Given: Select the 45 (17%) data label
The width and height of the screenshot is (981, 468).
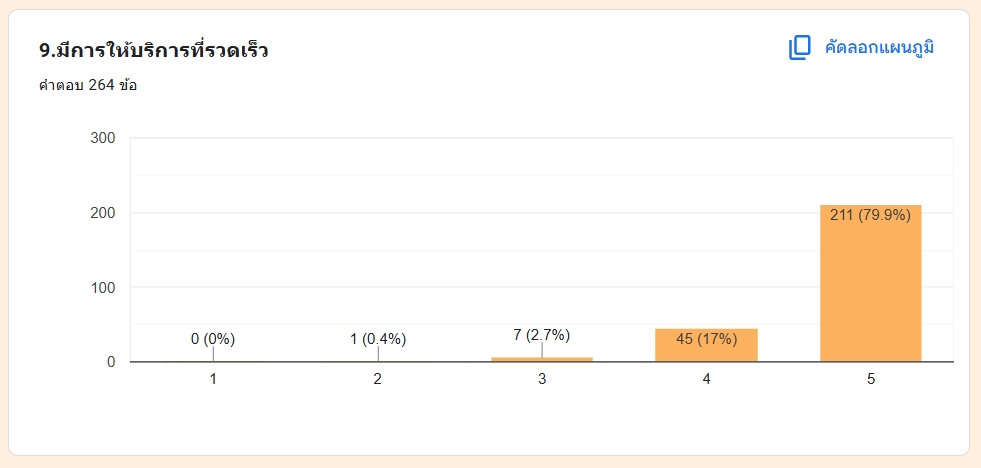Looking at the screenshot, I should [706, 339].
